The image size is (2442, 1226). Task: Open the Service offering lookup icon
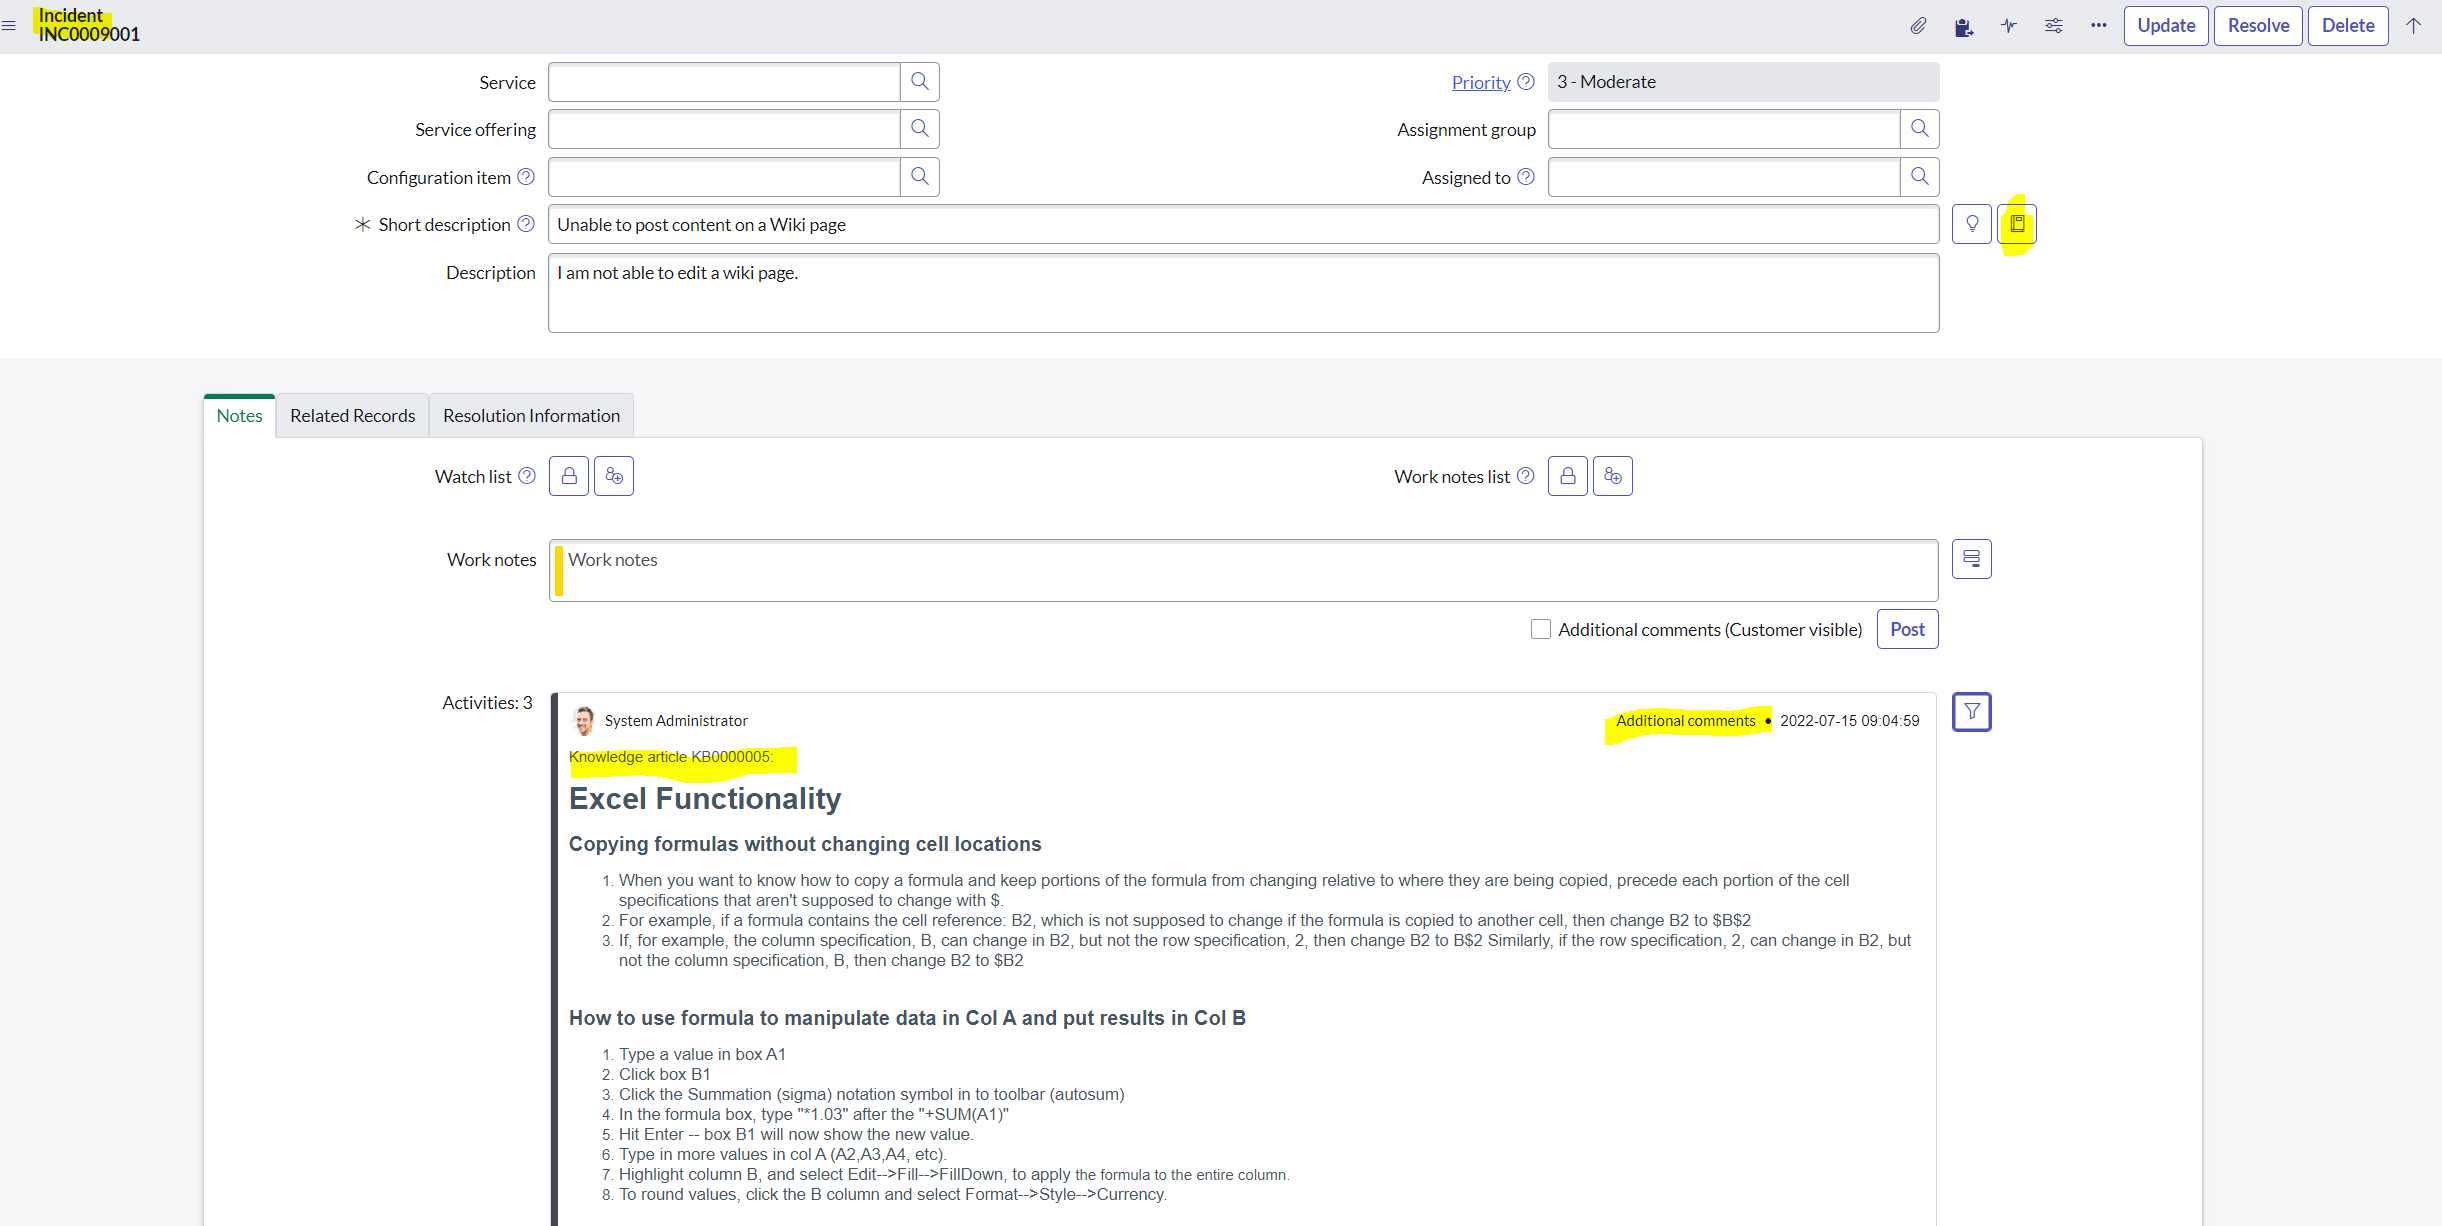click(x=920, y=129)
